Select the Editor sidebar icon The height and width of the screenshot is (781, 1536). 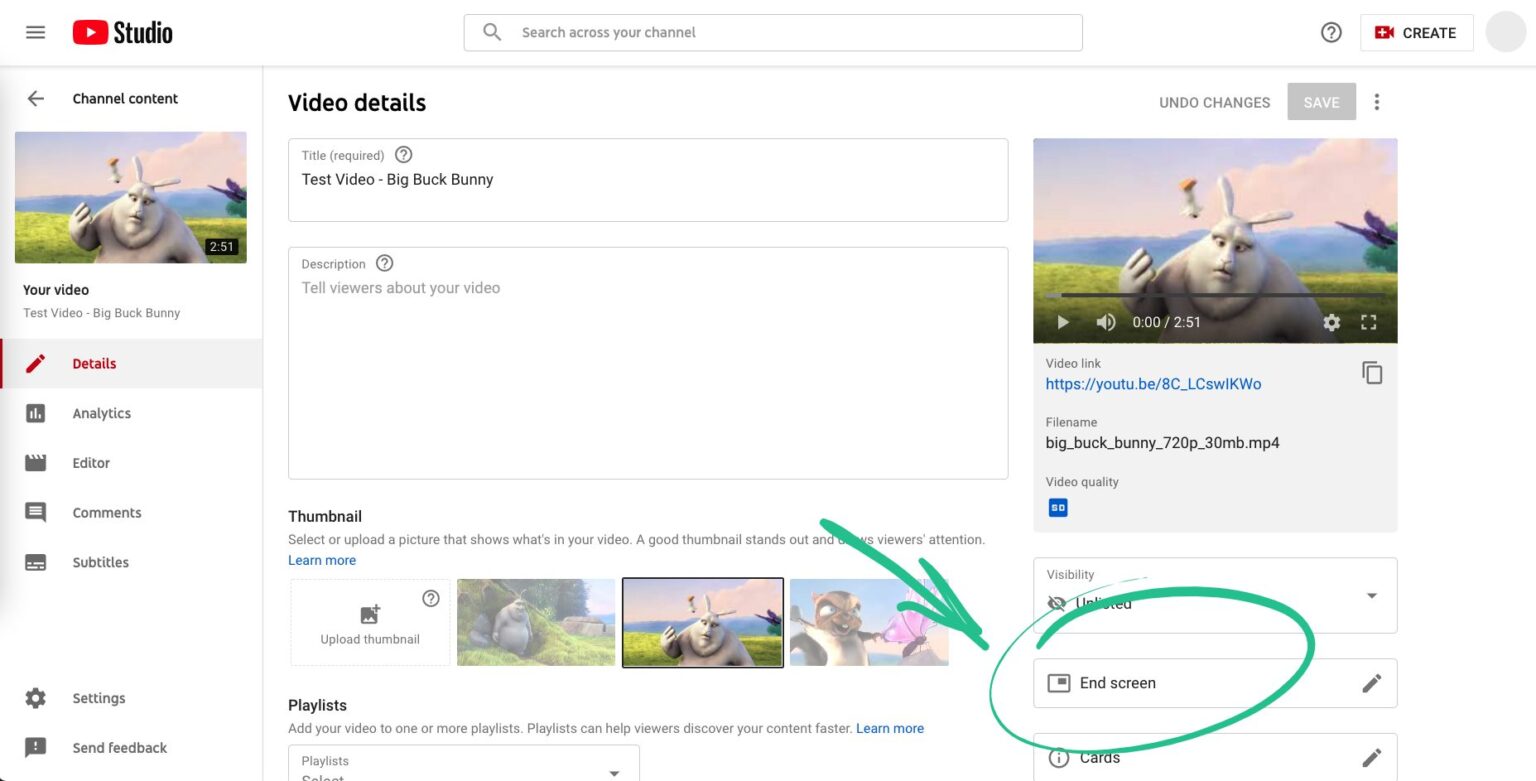[x=36, y=462]
